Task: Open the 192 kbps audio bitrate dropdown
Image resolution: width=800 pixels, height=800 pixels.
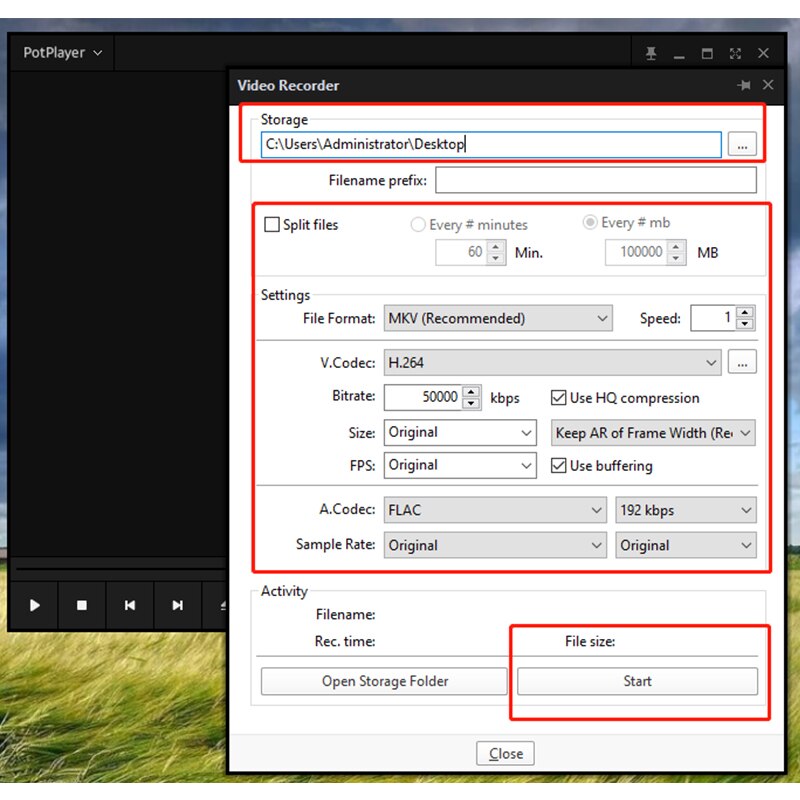Action: [x=686, y=510]
